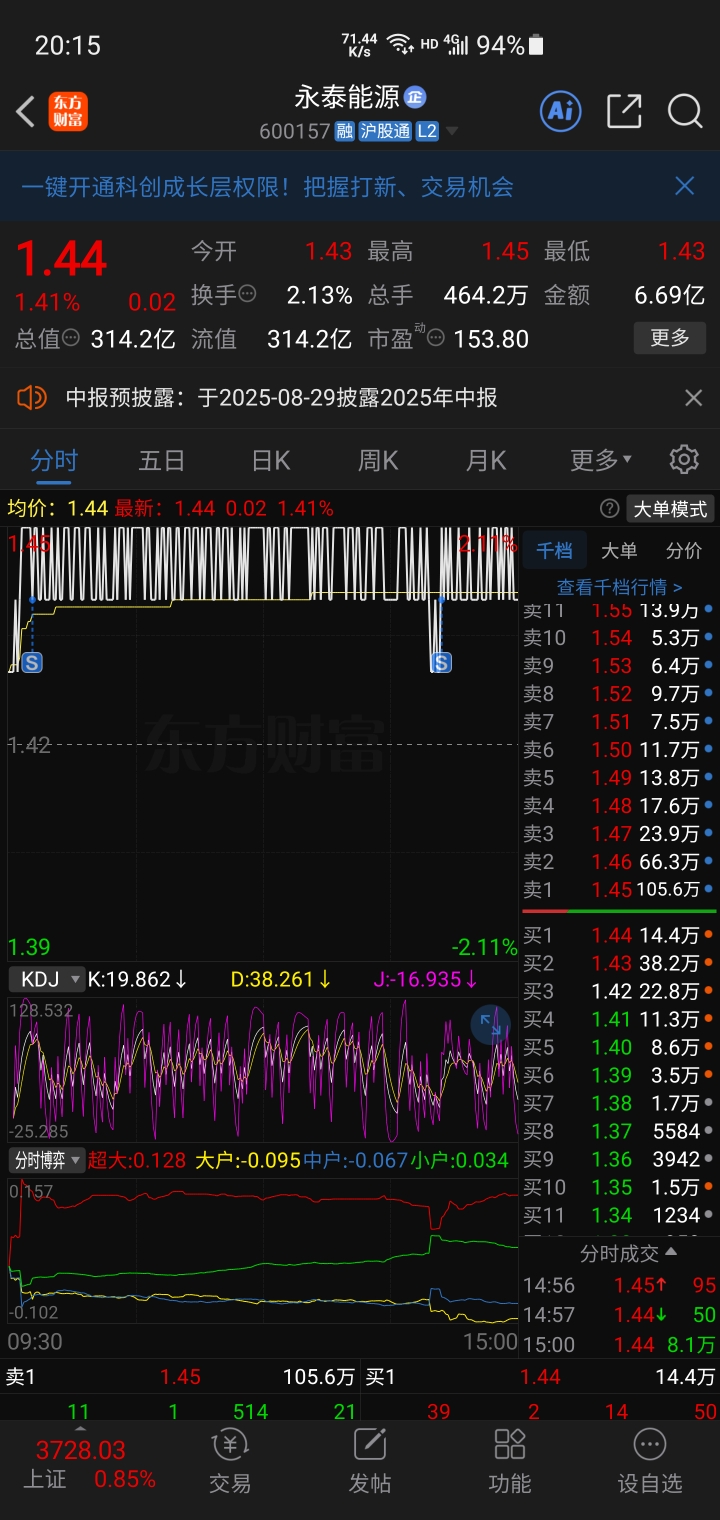Tap the 融 margin tag

pyautogui.click(x=345, y=131)
